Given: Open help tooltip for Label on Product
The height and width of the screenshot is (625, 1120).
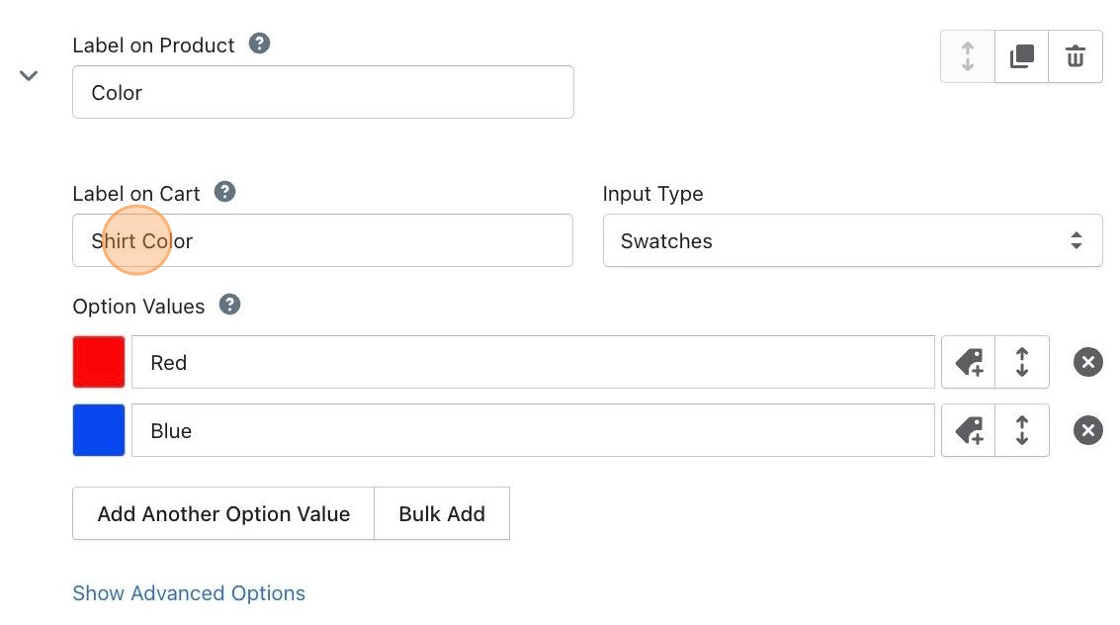Looking at the screenshot, I should 259,44.
